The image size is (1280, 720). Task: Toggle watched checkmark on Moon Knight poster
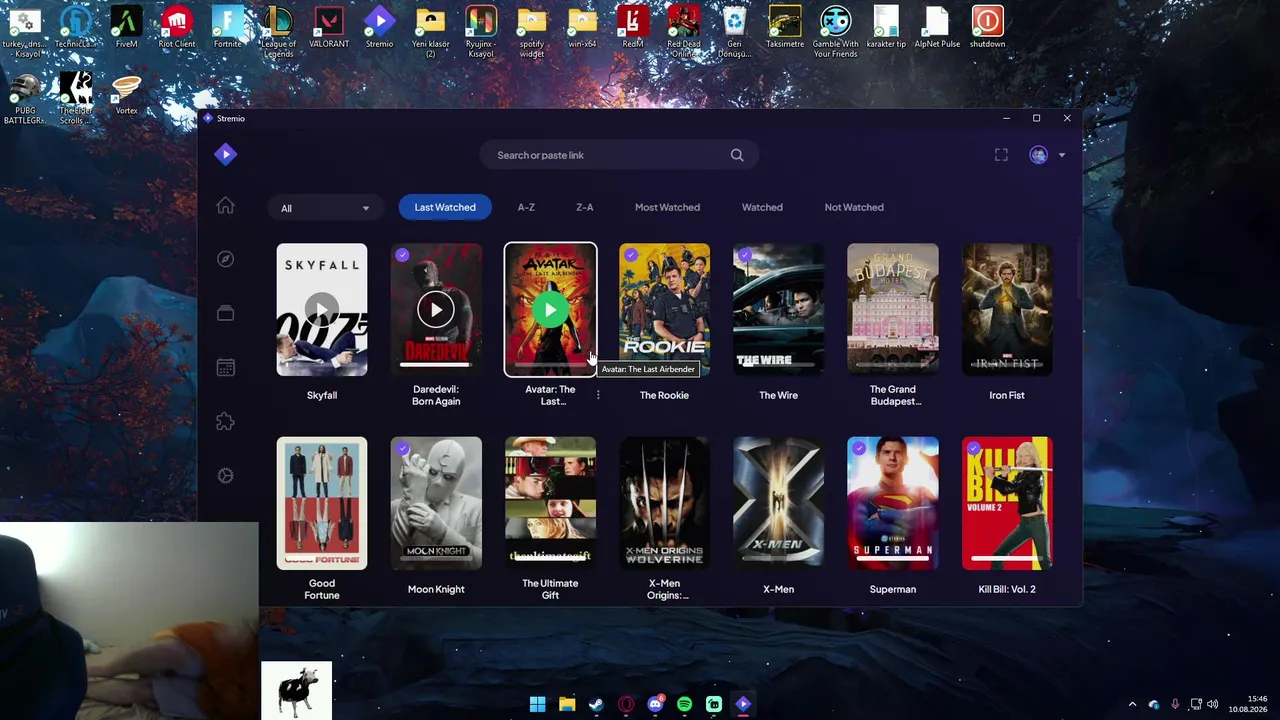pos(402,449)
